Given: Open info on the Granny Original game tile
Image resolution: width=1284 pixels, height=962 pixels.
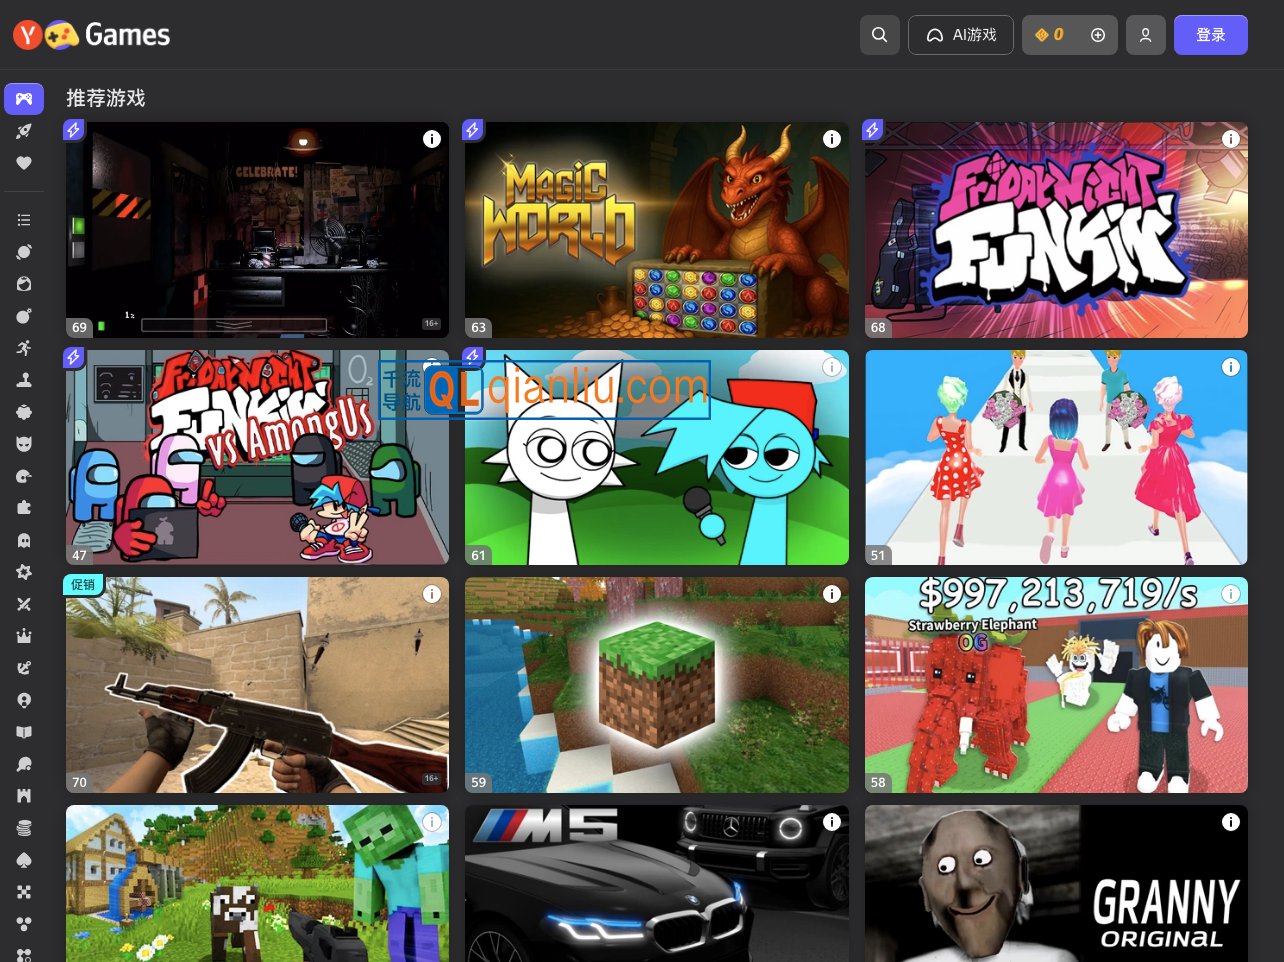Looking at the screenshot, I should pyautogui.click(x=1231, y=821).
